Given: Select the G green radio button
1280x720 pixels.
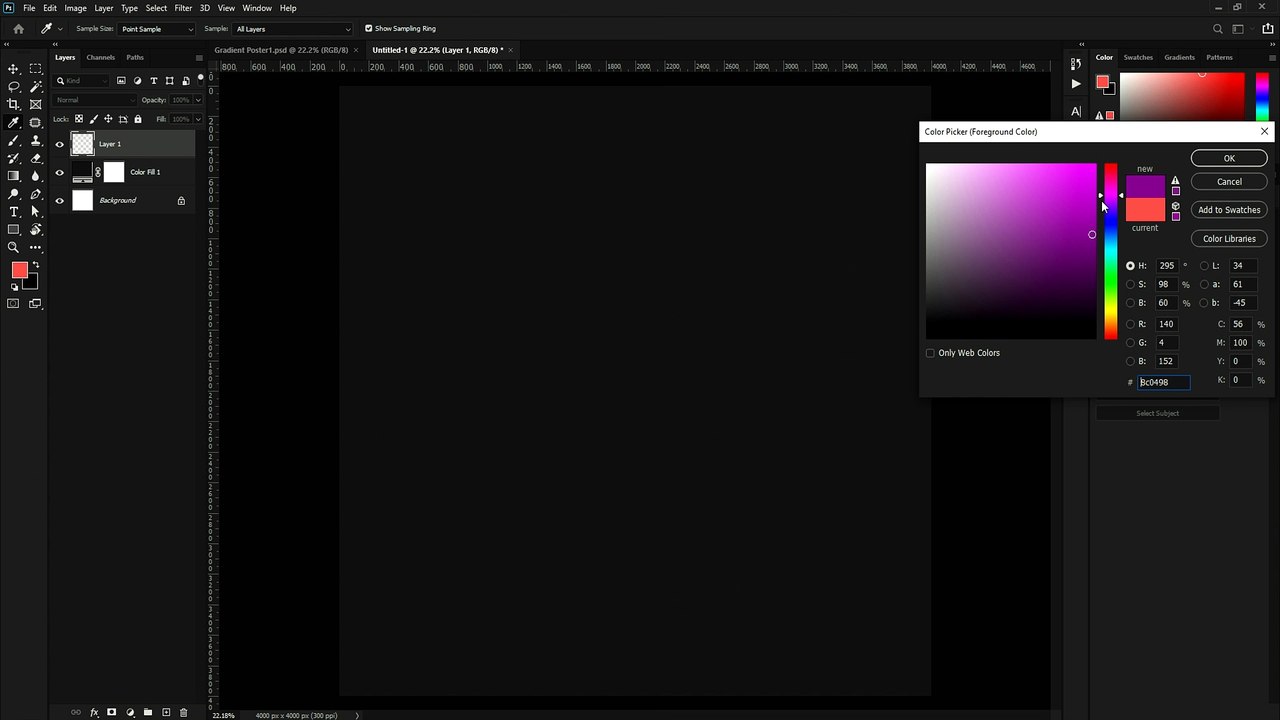Looking at the screenshot, I should point(1130,342).
